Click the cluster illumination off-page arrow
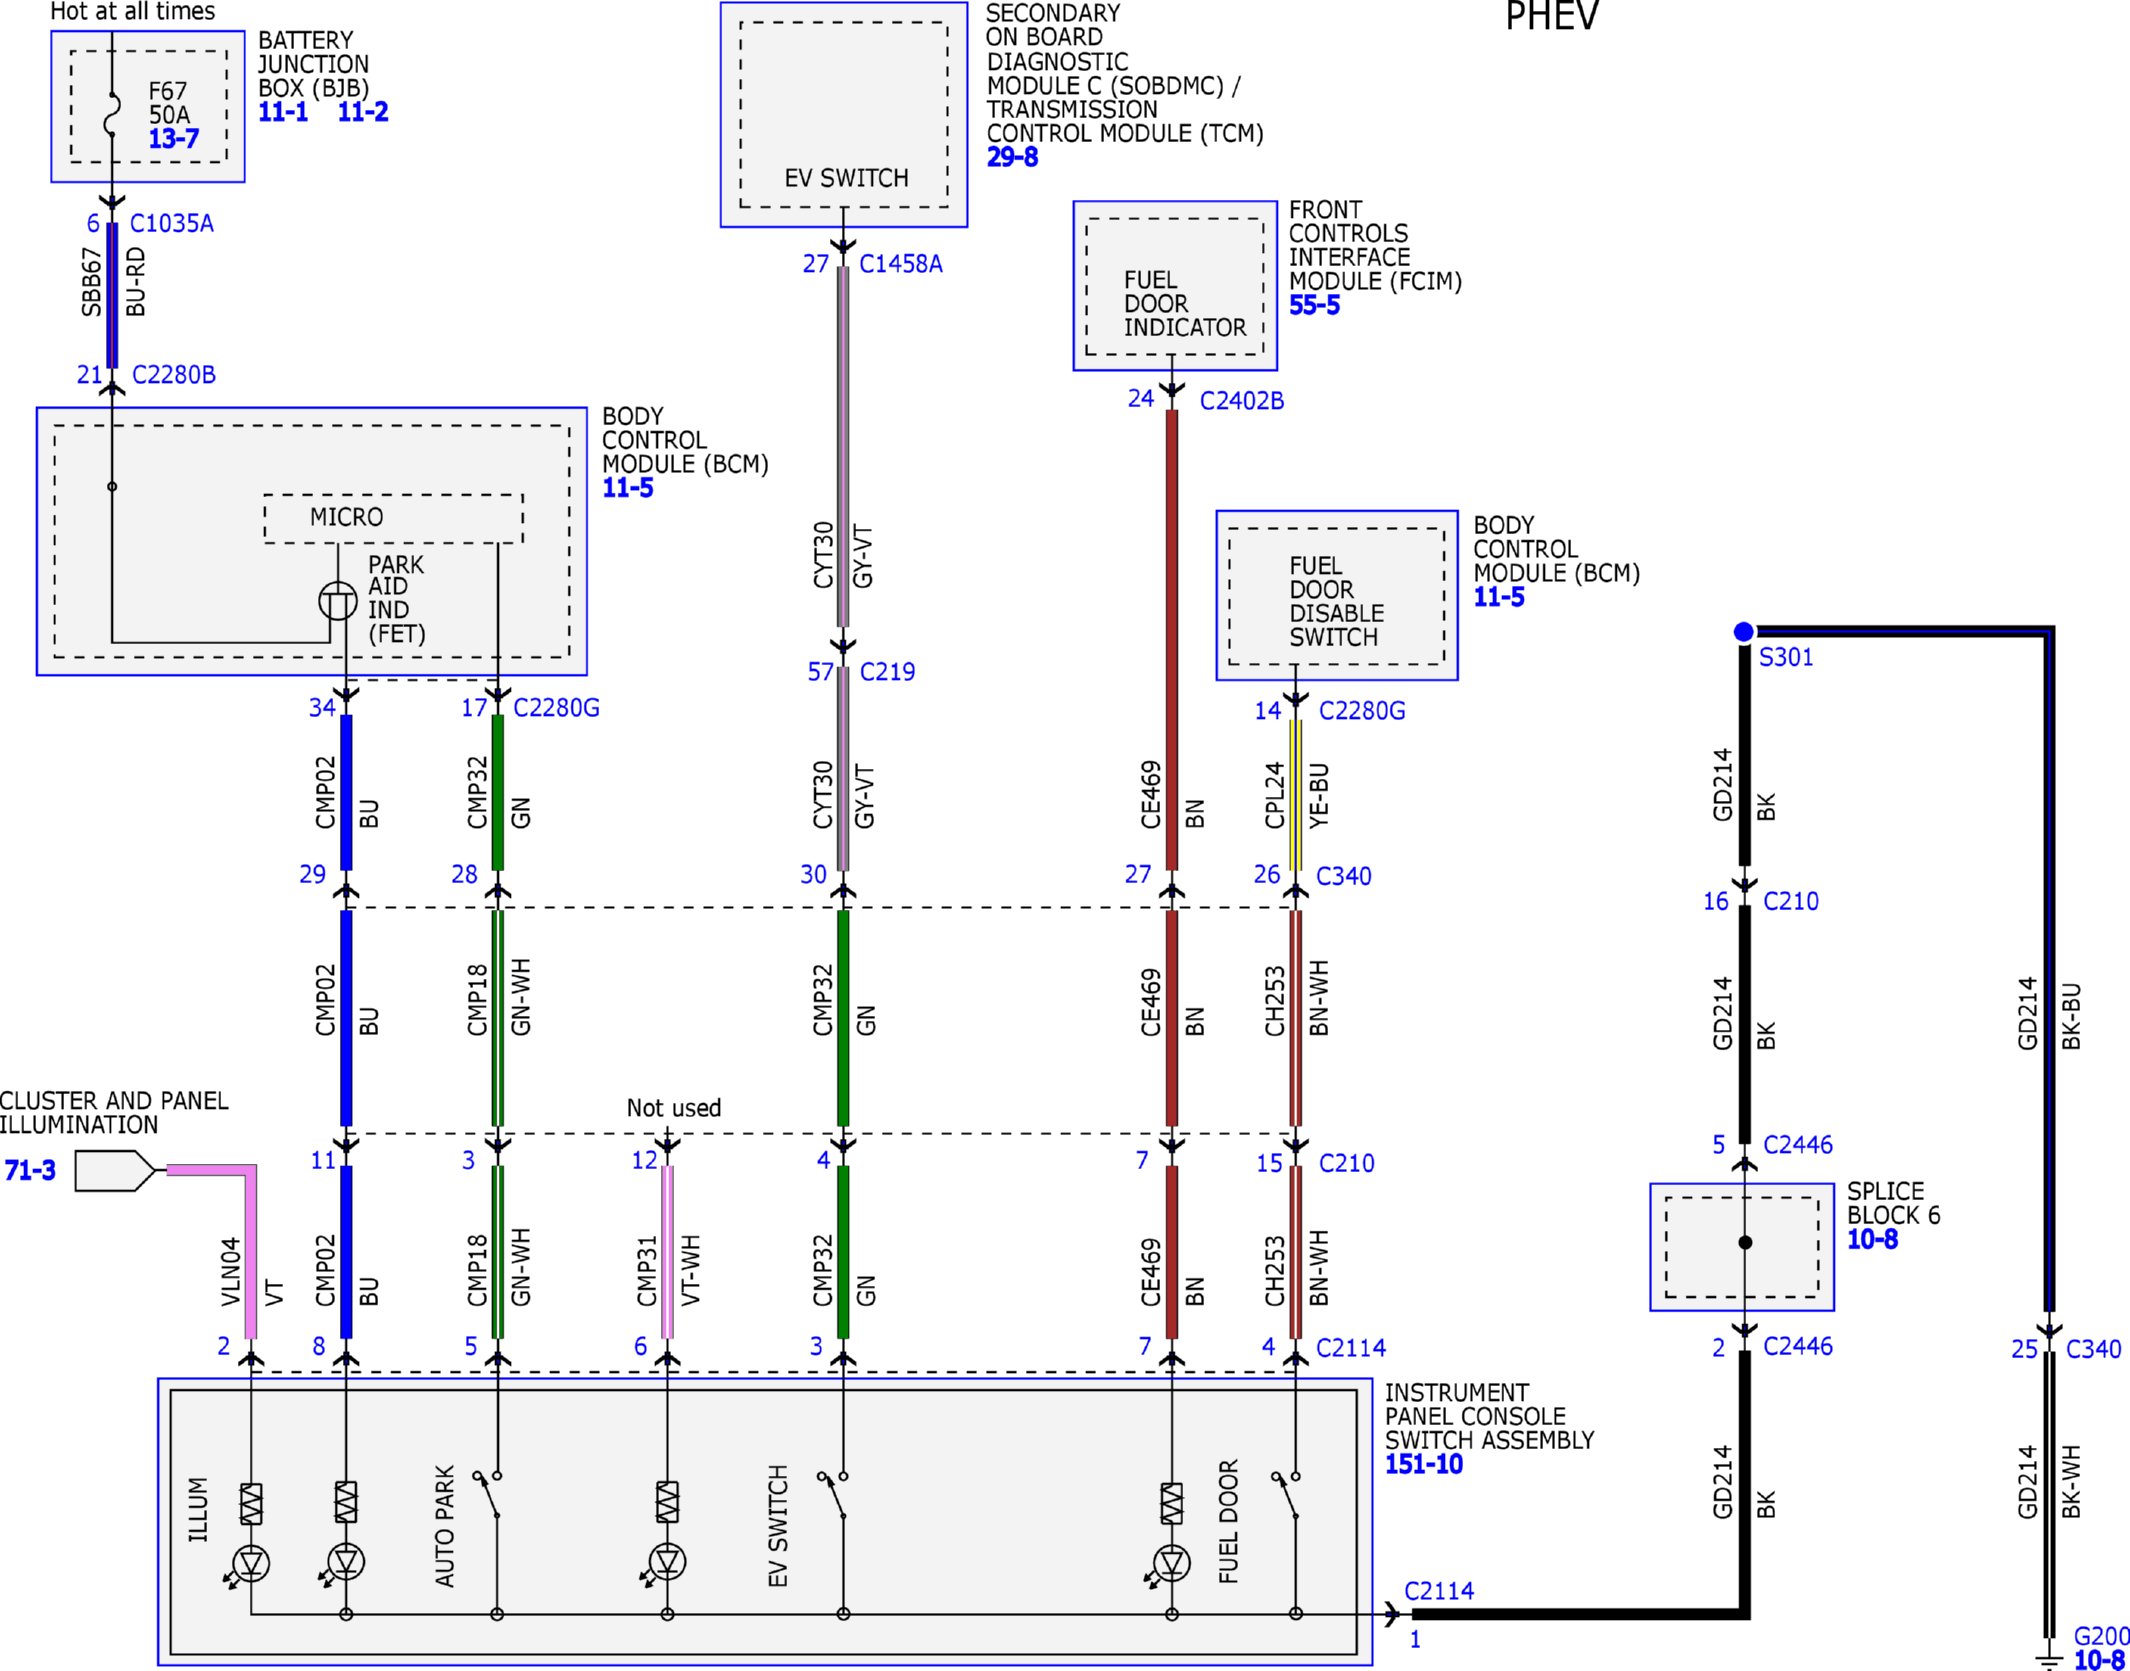2130x1671 pixels. (x=116, y=1170)
